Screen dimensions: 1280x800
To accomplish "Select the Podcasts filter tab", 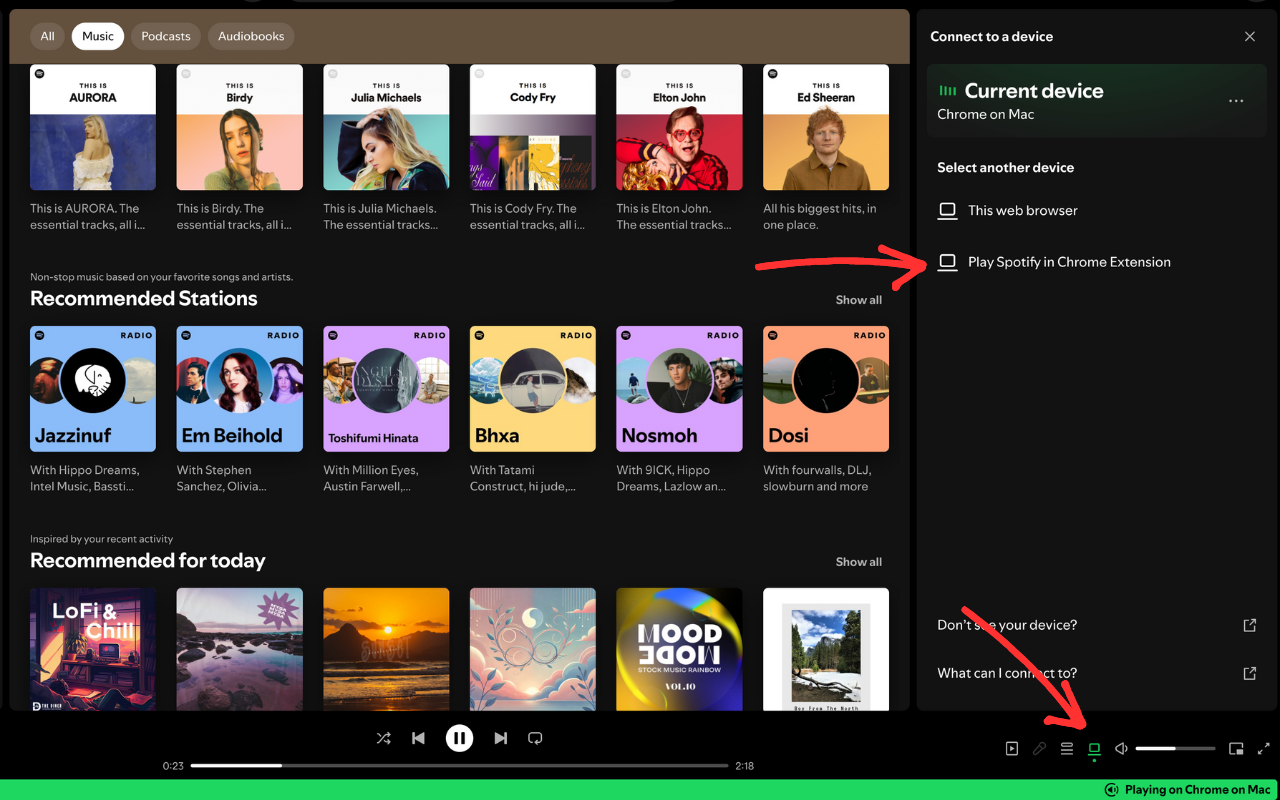I will pyautogui.click(x=166, y=36).
